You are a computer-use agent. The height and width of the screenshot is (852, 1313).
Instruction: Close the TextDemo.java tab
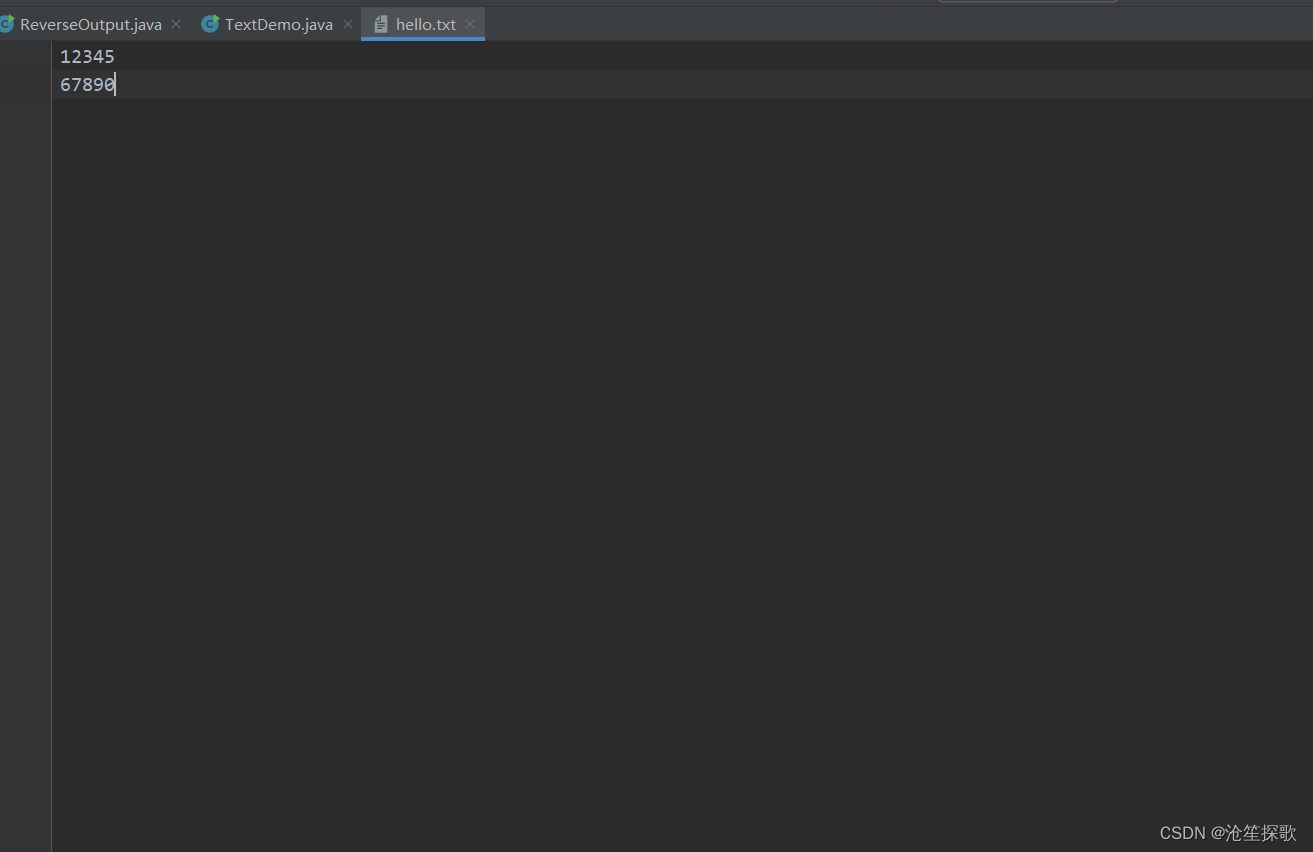[x=347, y=23]
